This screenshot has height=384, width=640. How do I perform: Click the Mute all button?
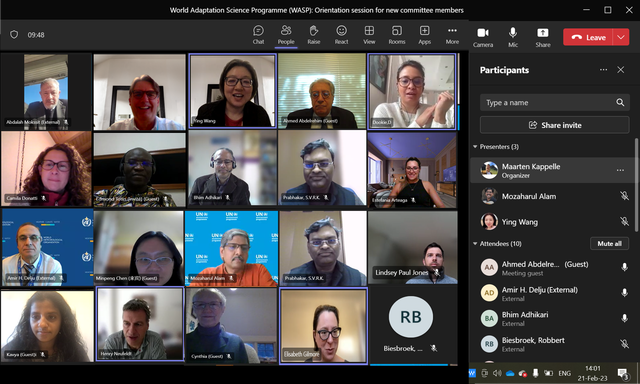click(x=609, y=244)
